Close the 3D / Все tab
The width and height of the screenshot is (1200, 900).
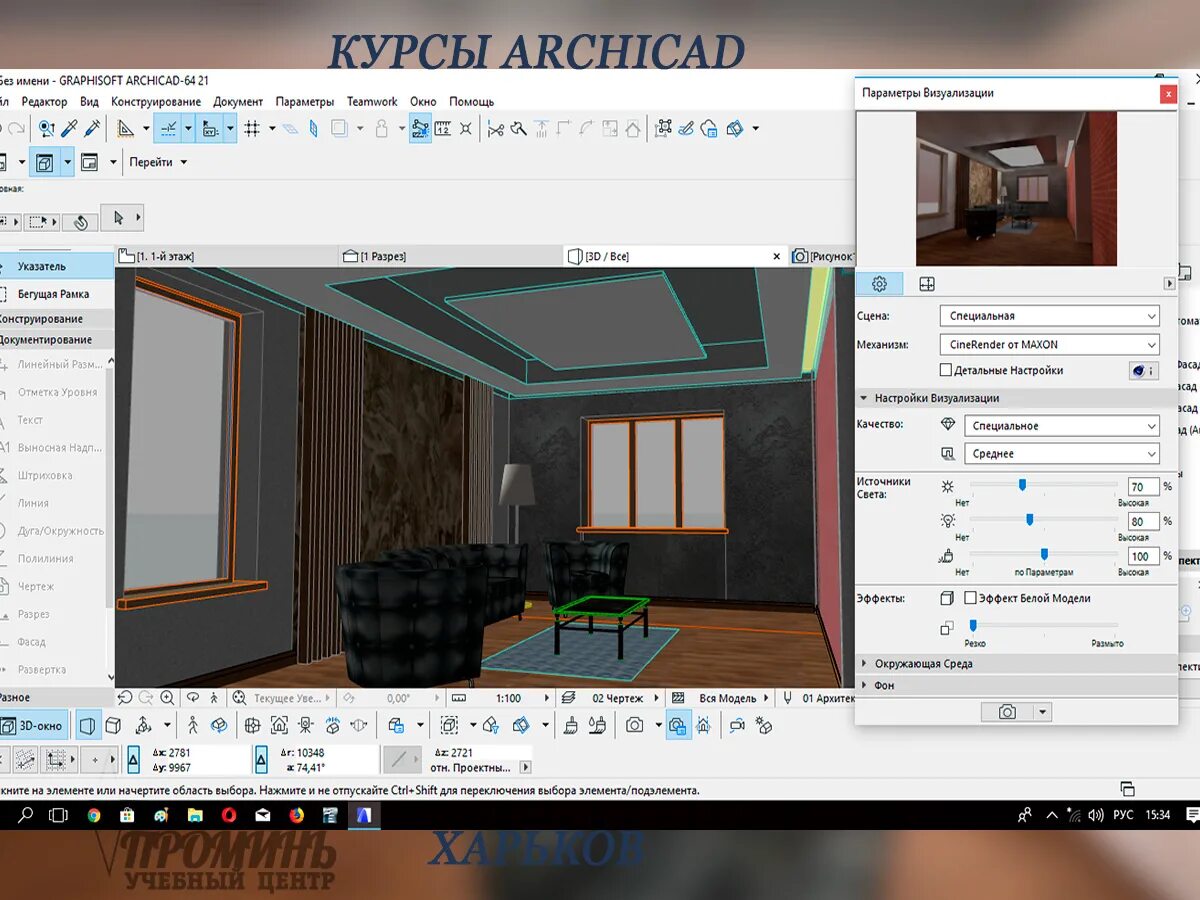pos(777,257)
